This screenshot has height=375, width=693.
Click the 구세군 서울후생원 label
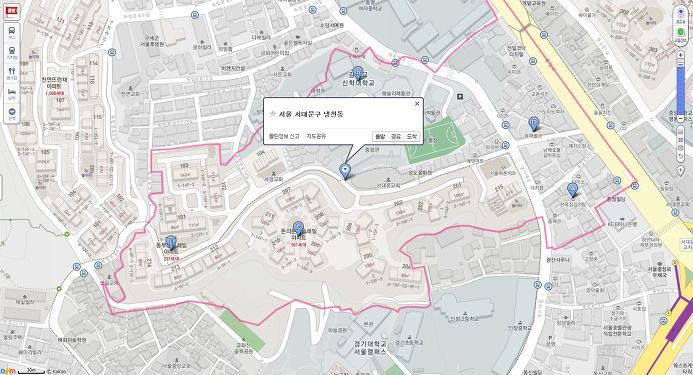coord(153,41)
